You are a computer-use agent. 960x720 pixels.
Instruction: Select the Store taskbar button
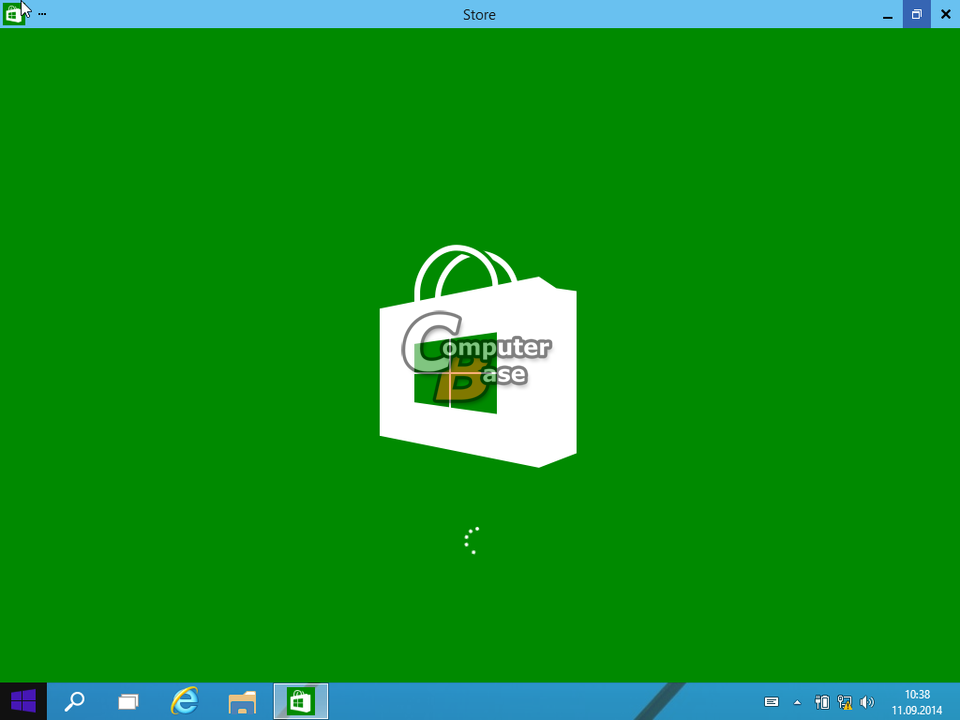[x=300, y=701]
